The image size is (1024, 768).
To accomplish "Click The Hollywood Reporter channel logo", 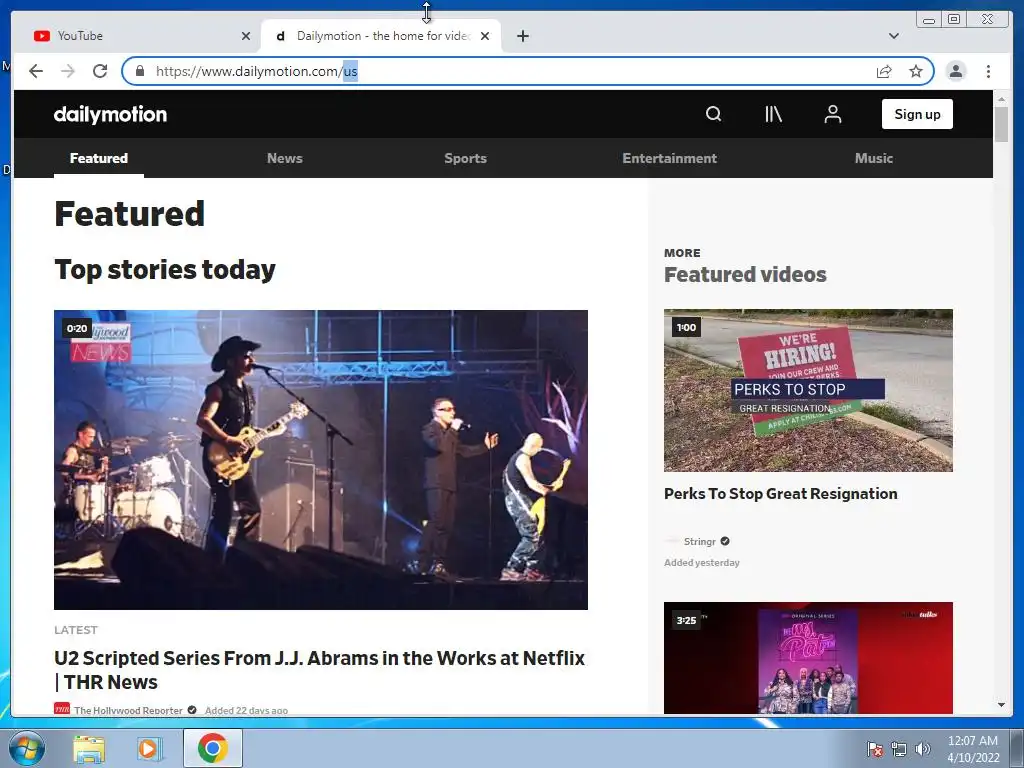I will (62, 709).
